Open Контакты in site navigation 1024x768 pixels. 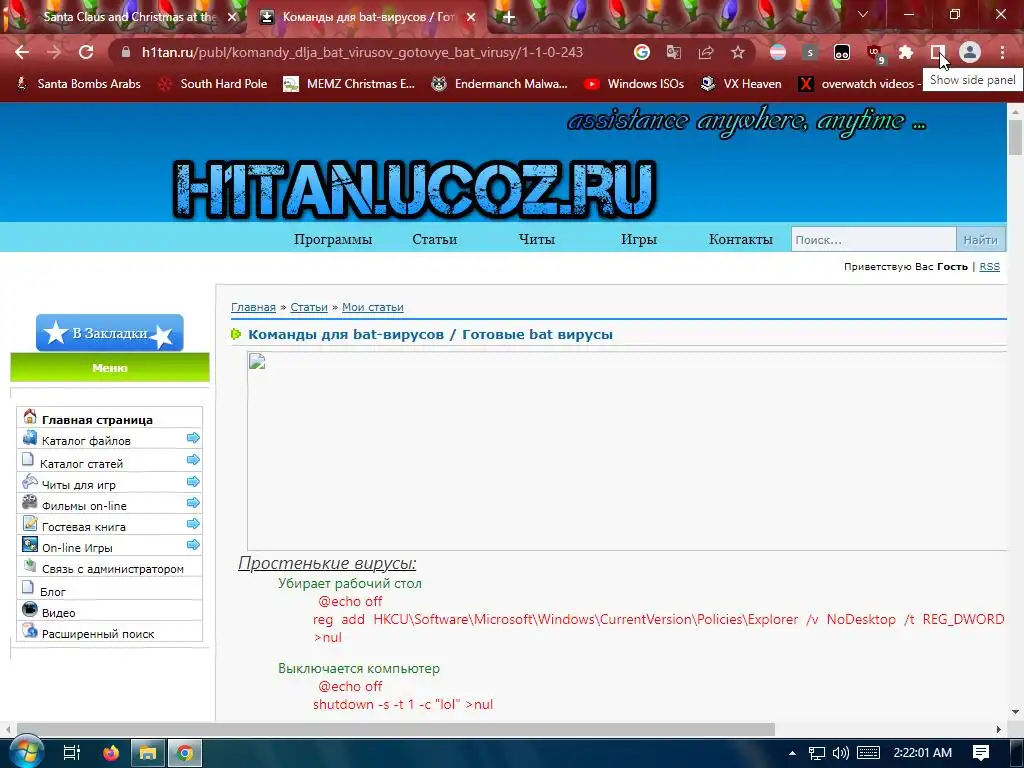(741, 239)
